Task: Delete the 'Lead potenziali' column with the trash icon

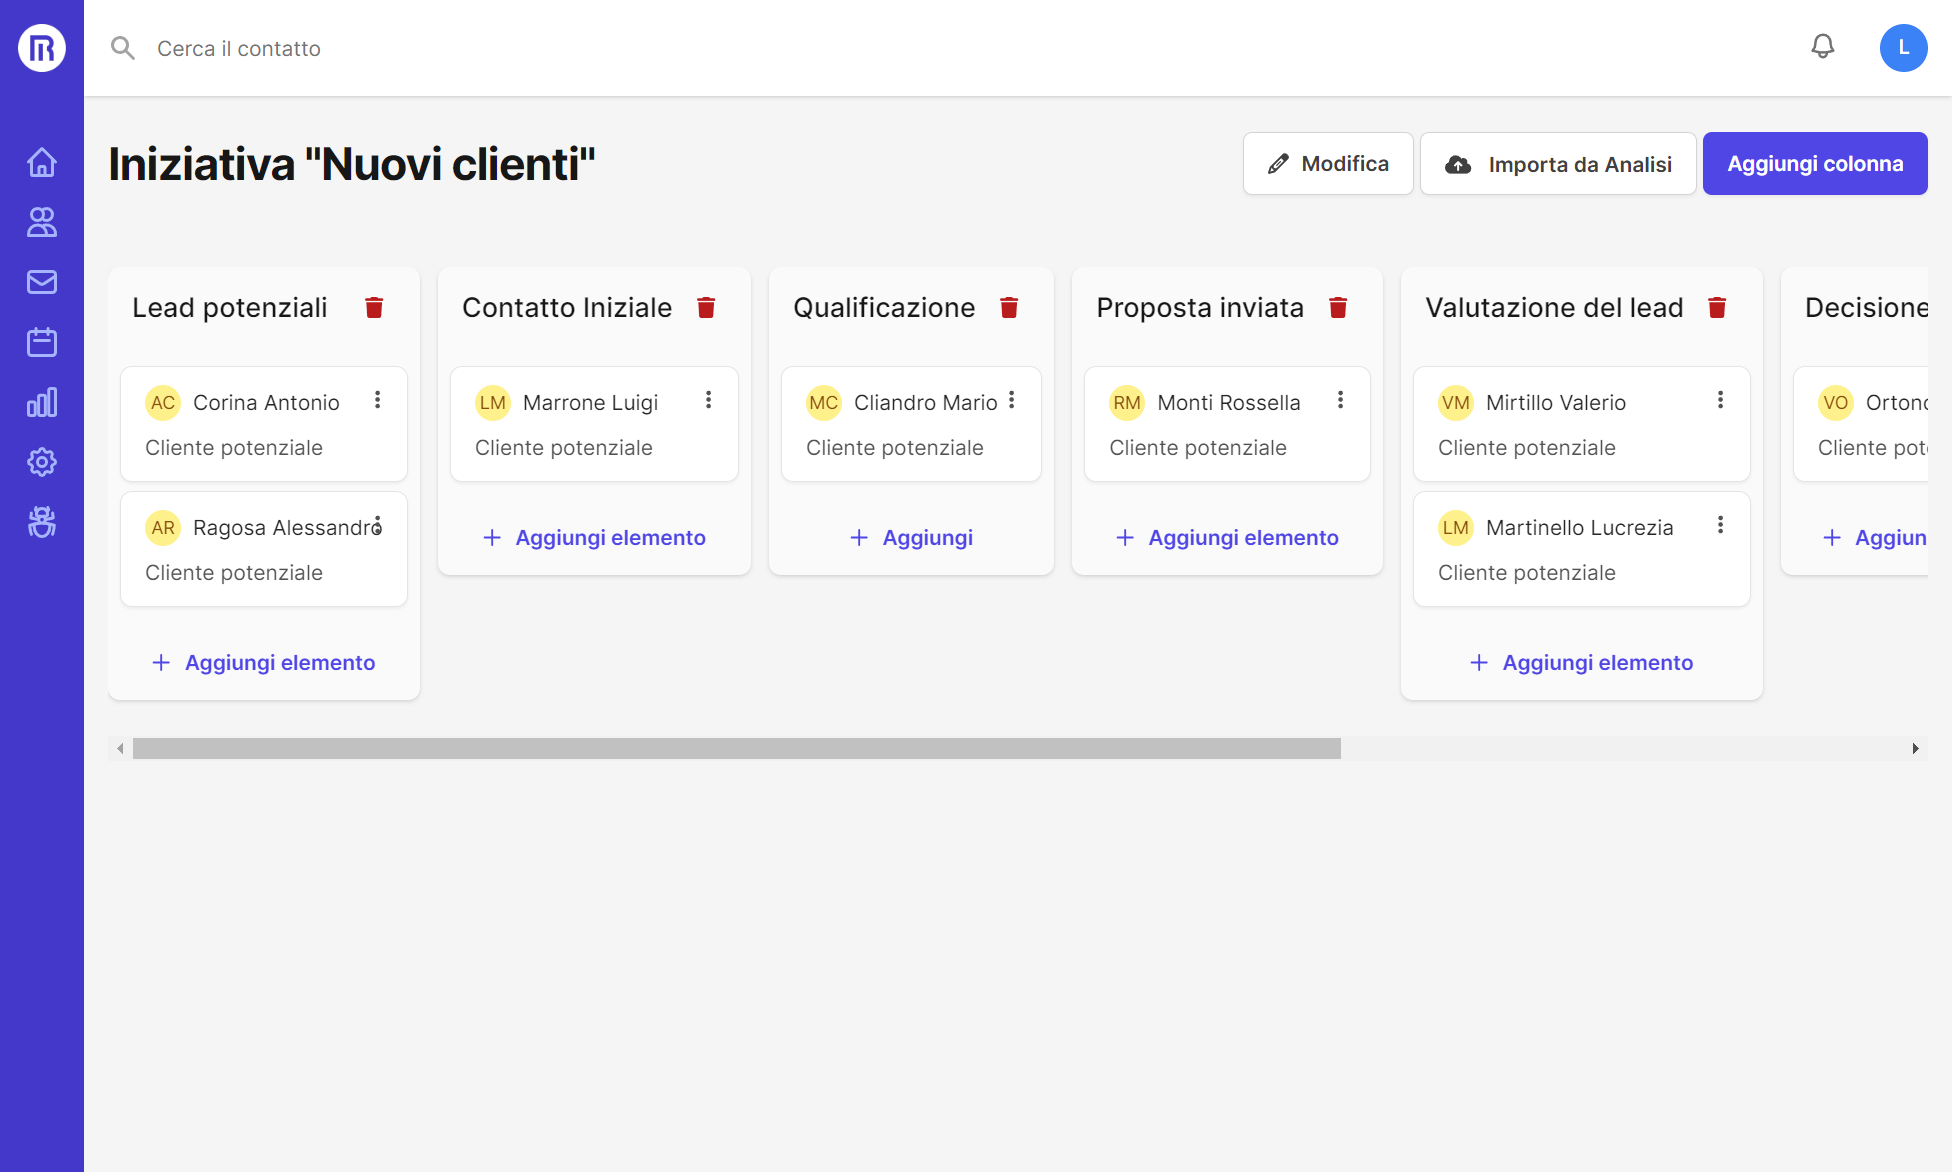Action: click(x=374, y=307)
